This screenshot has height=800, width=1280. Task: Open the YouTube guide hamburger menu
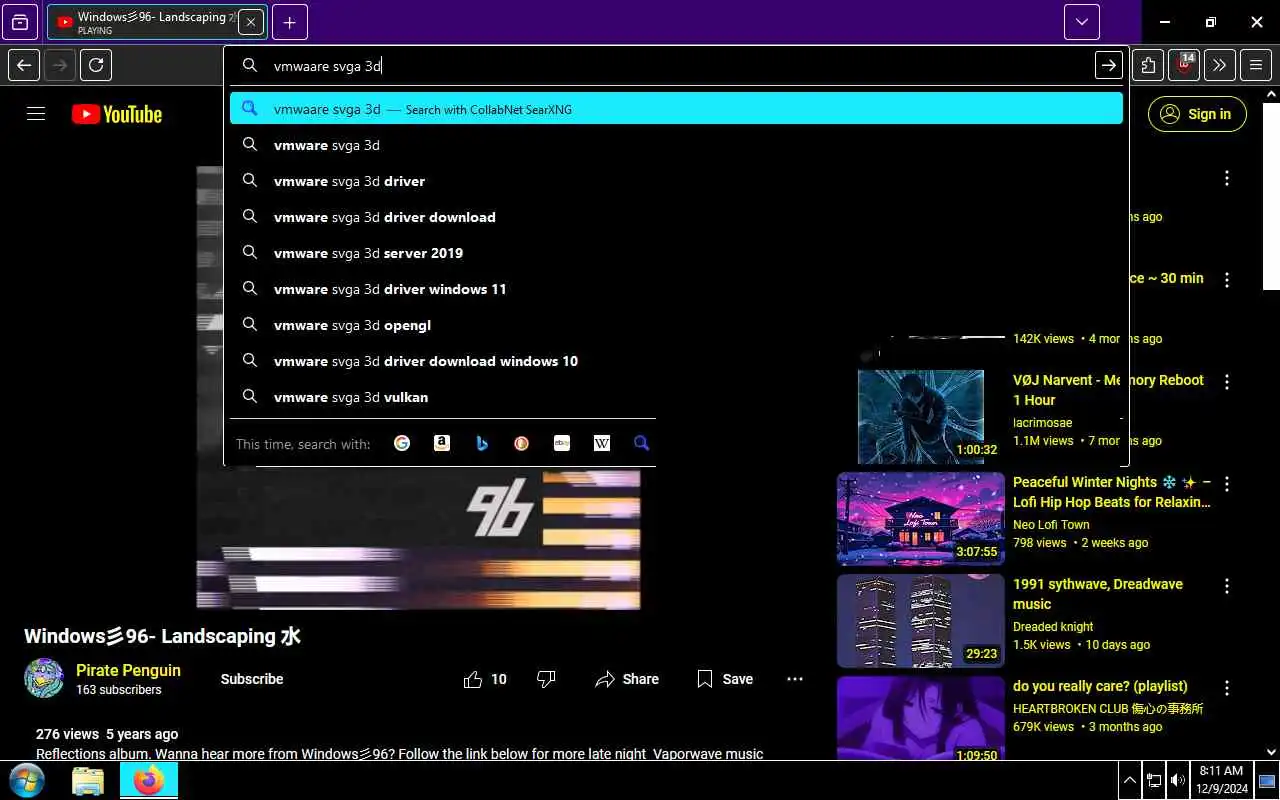(x=36, y=114)
